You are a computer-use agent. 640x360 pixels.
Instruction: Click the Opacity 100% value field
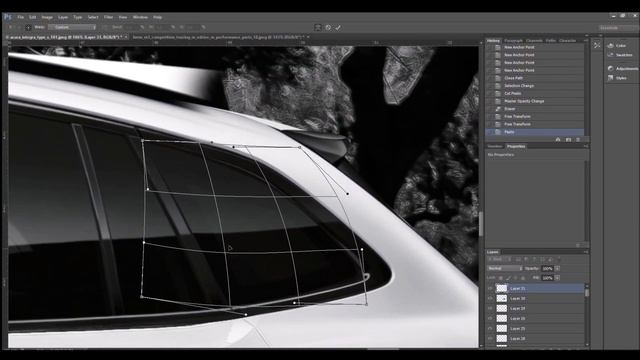547,268
